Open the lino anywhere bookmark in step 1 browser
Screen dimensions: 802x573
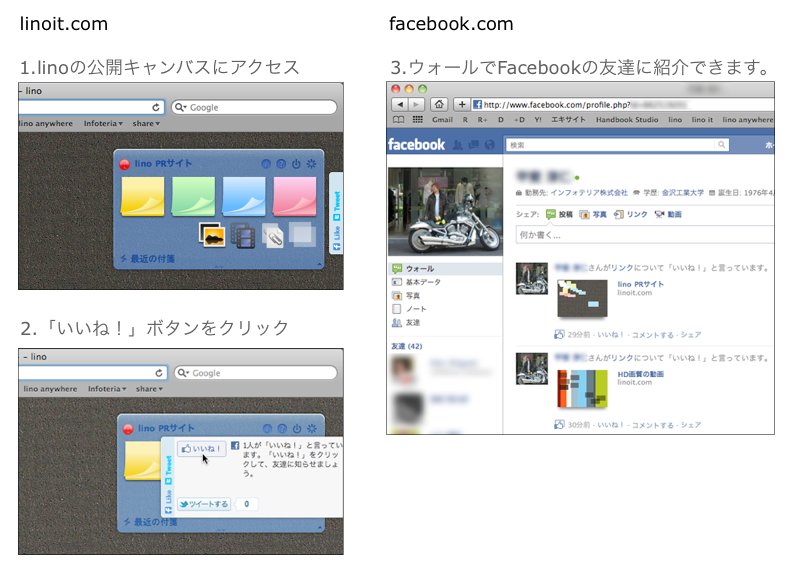(x=46, y=123)
